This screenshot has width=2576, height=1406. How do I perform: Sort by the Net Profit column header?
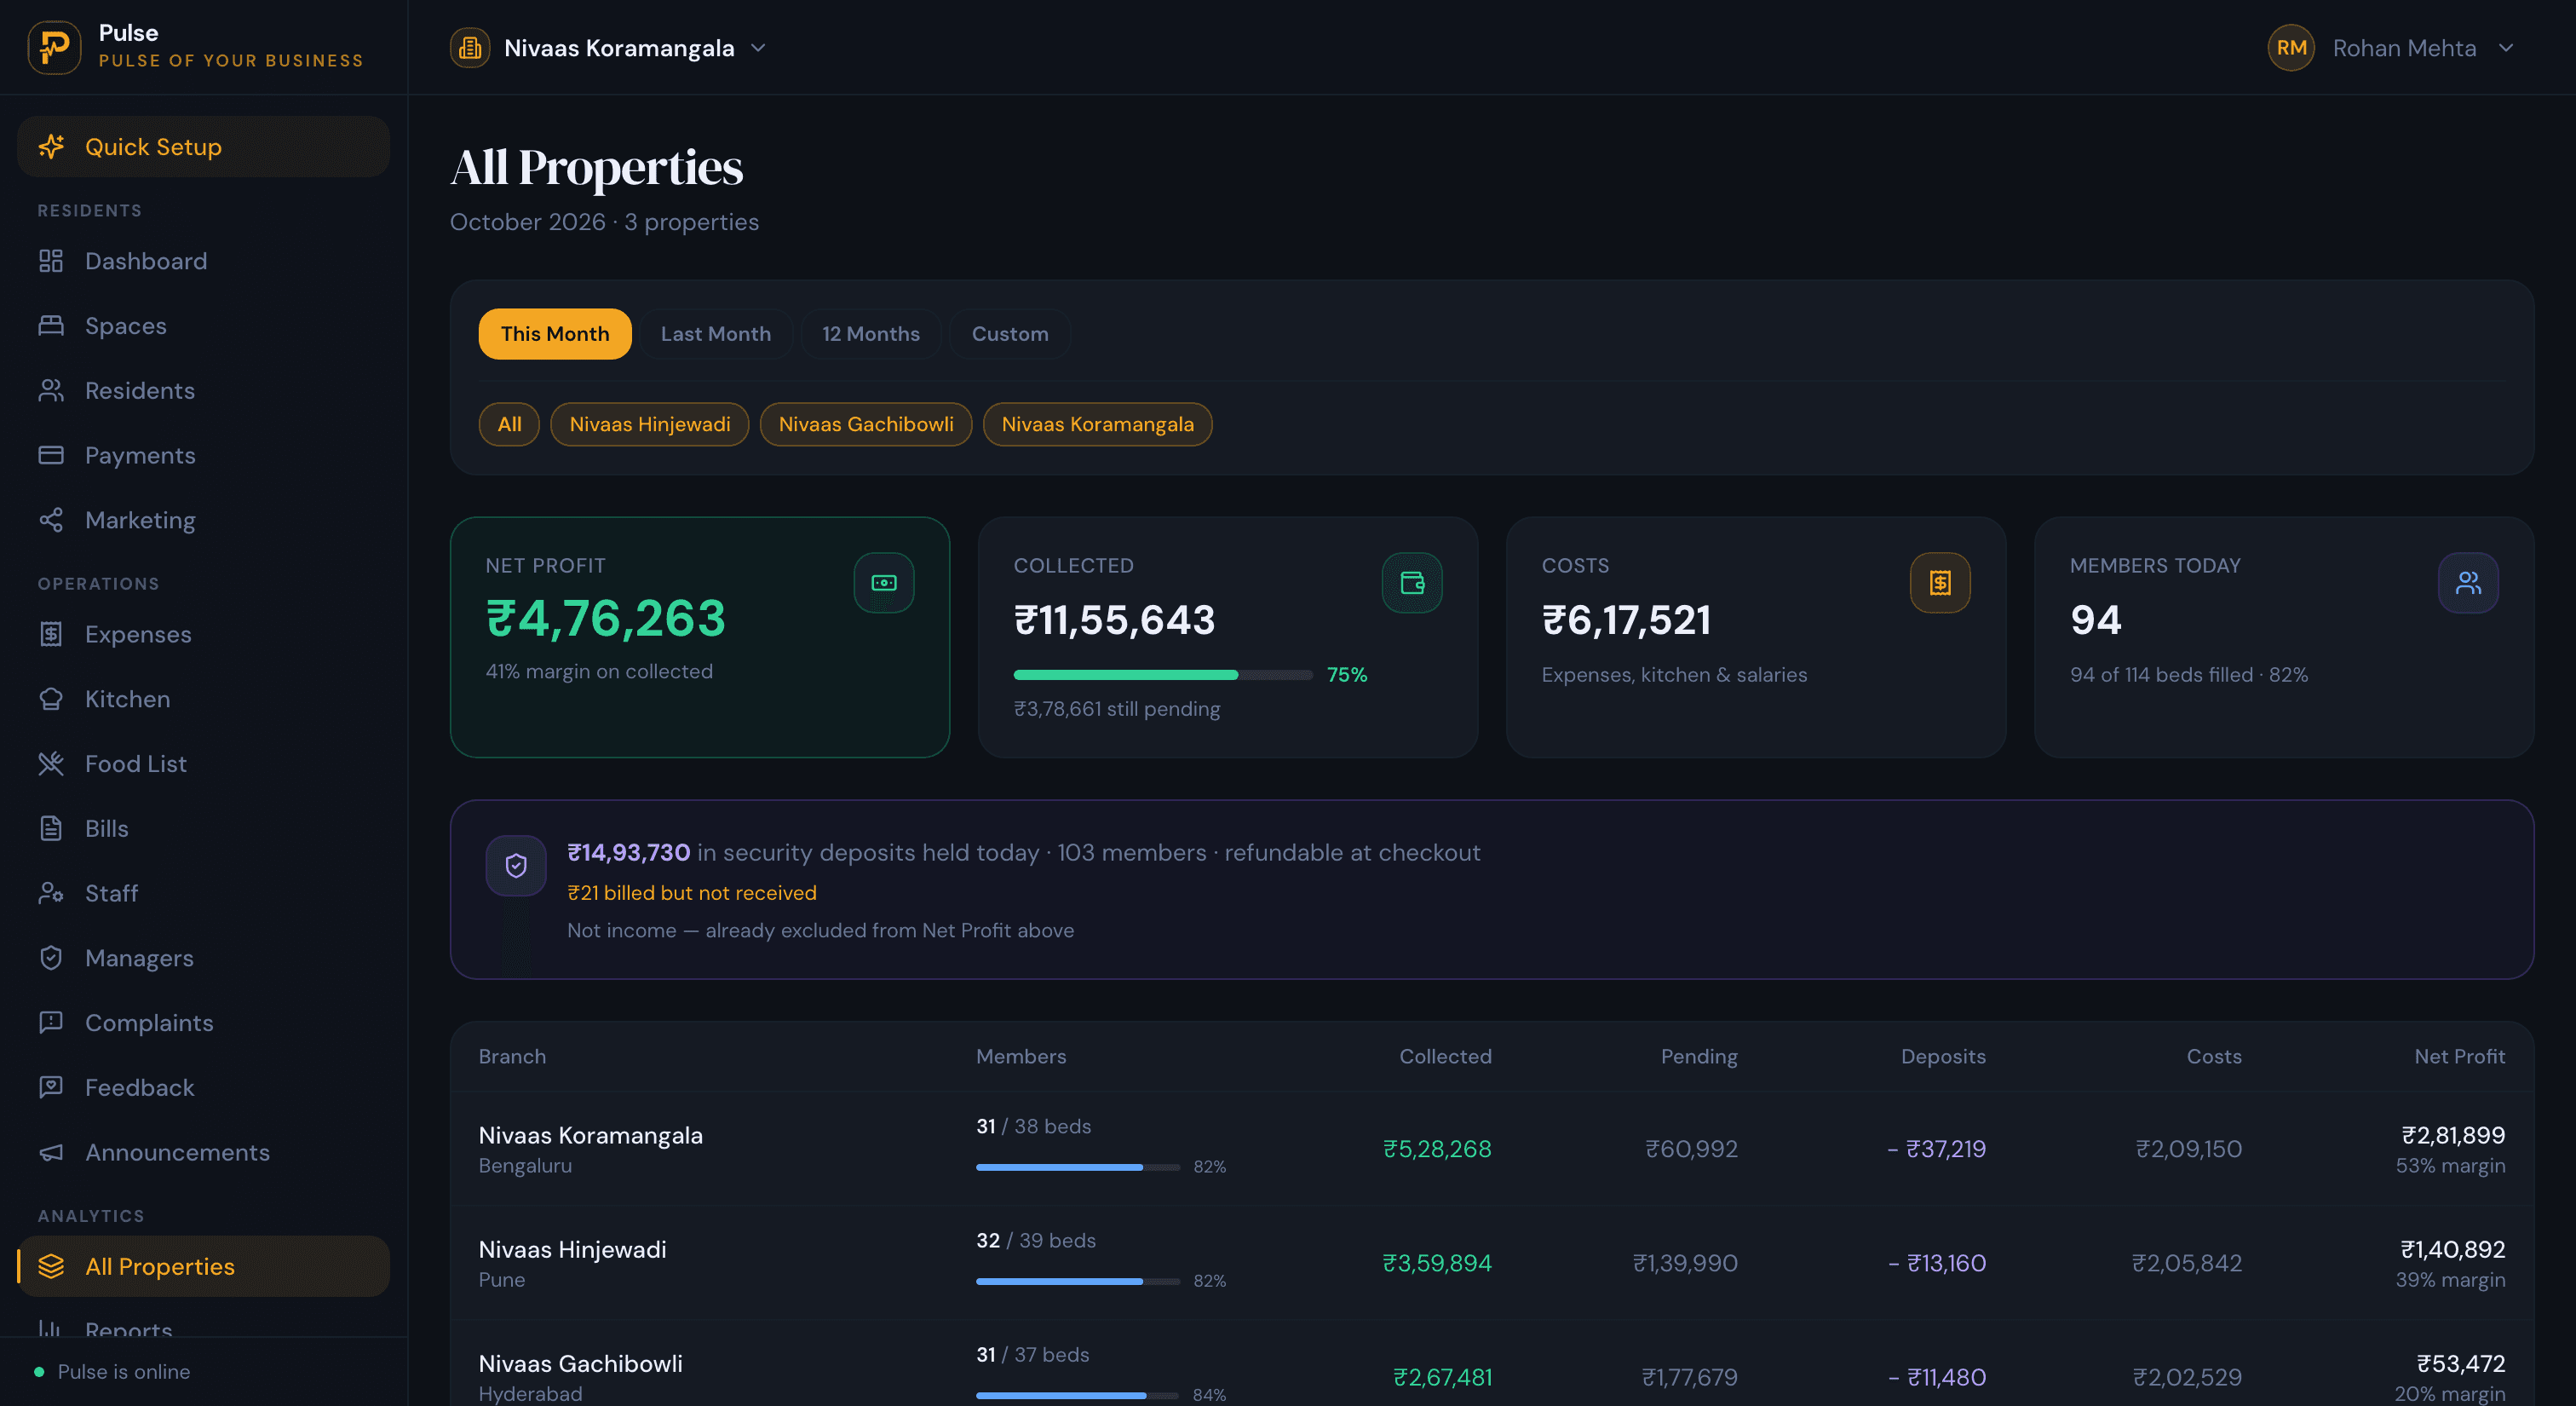(2459, 1056)
